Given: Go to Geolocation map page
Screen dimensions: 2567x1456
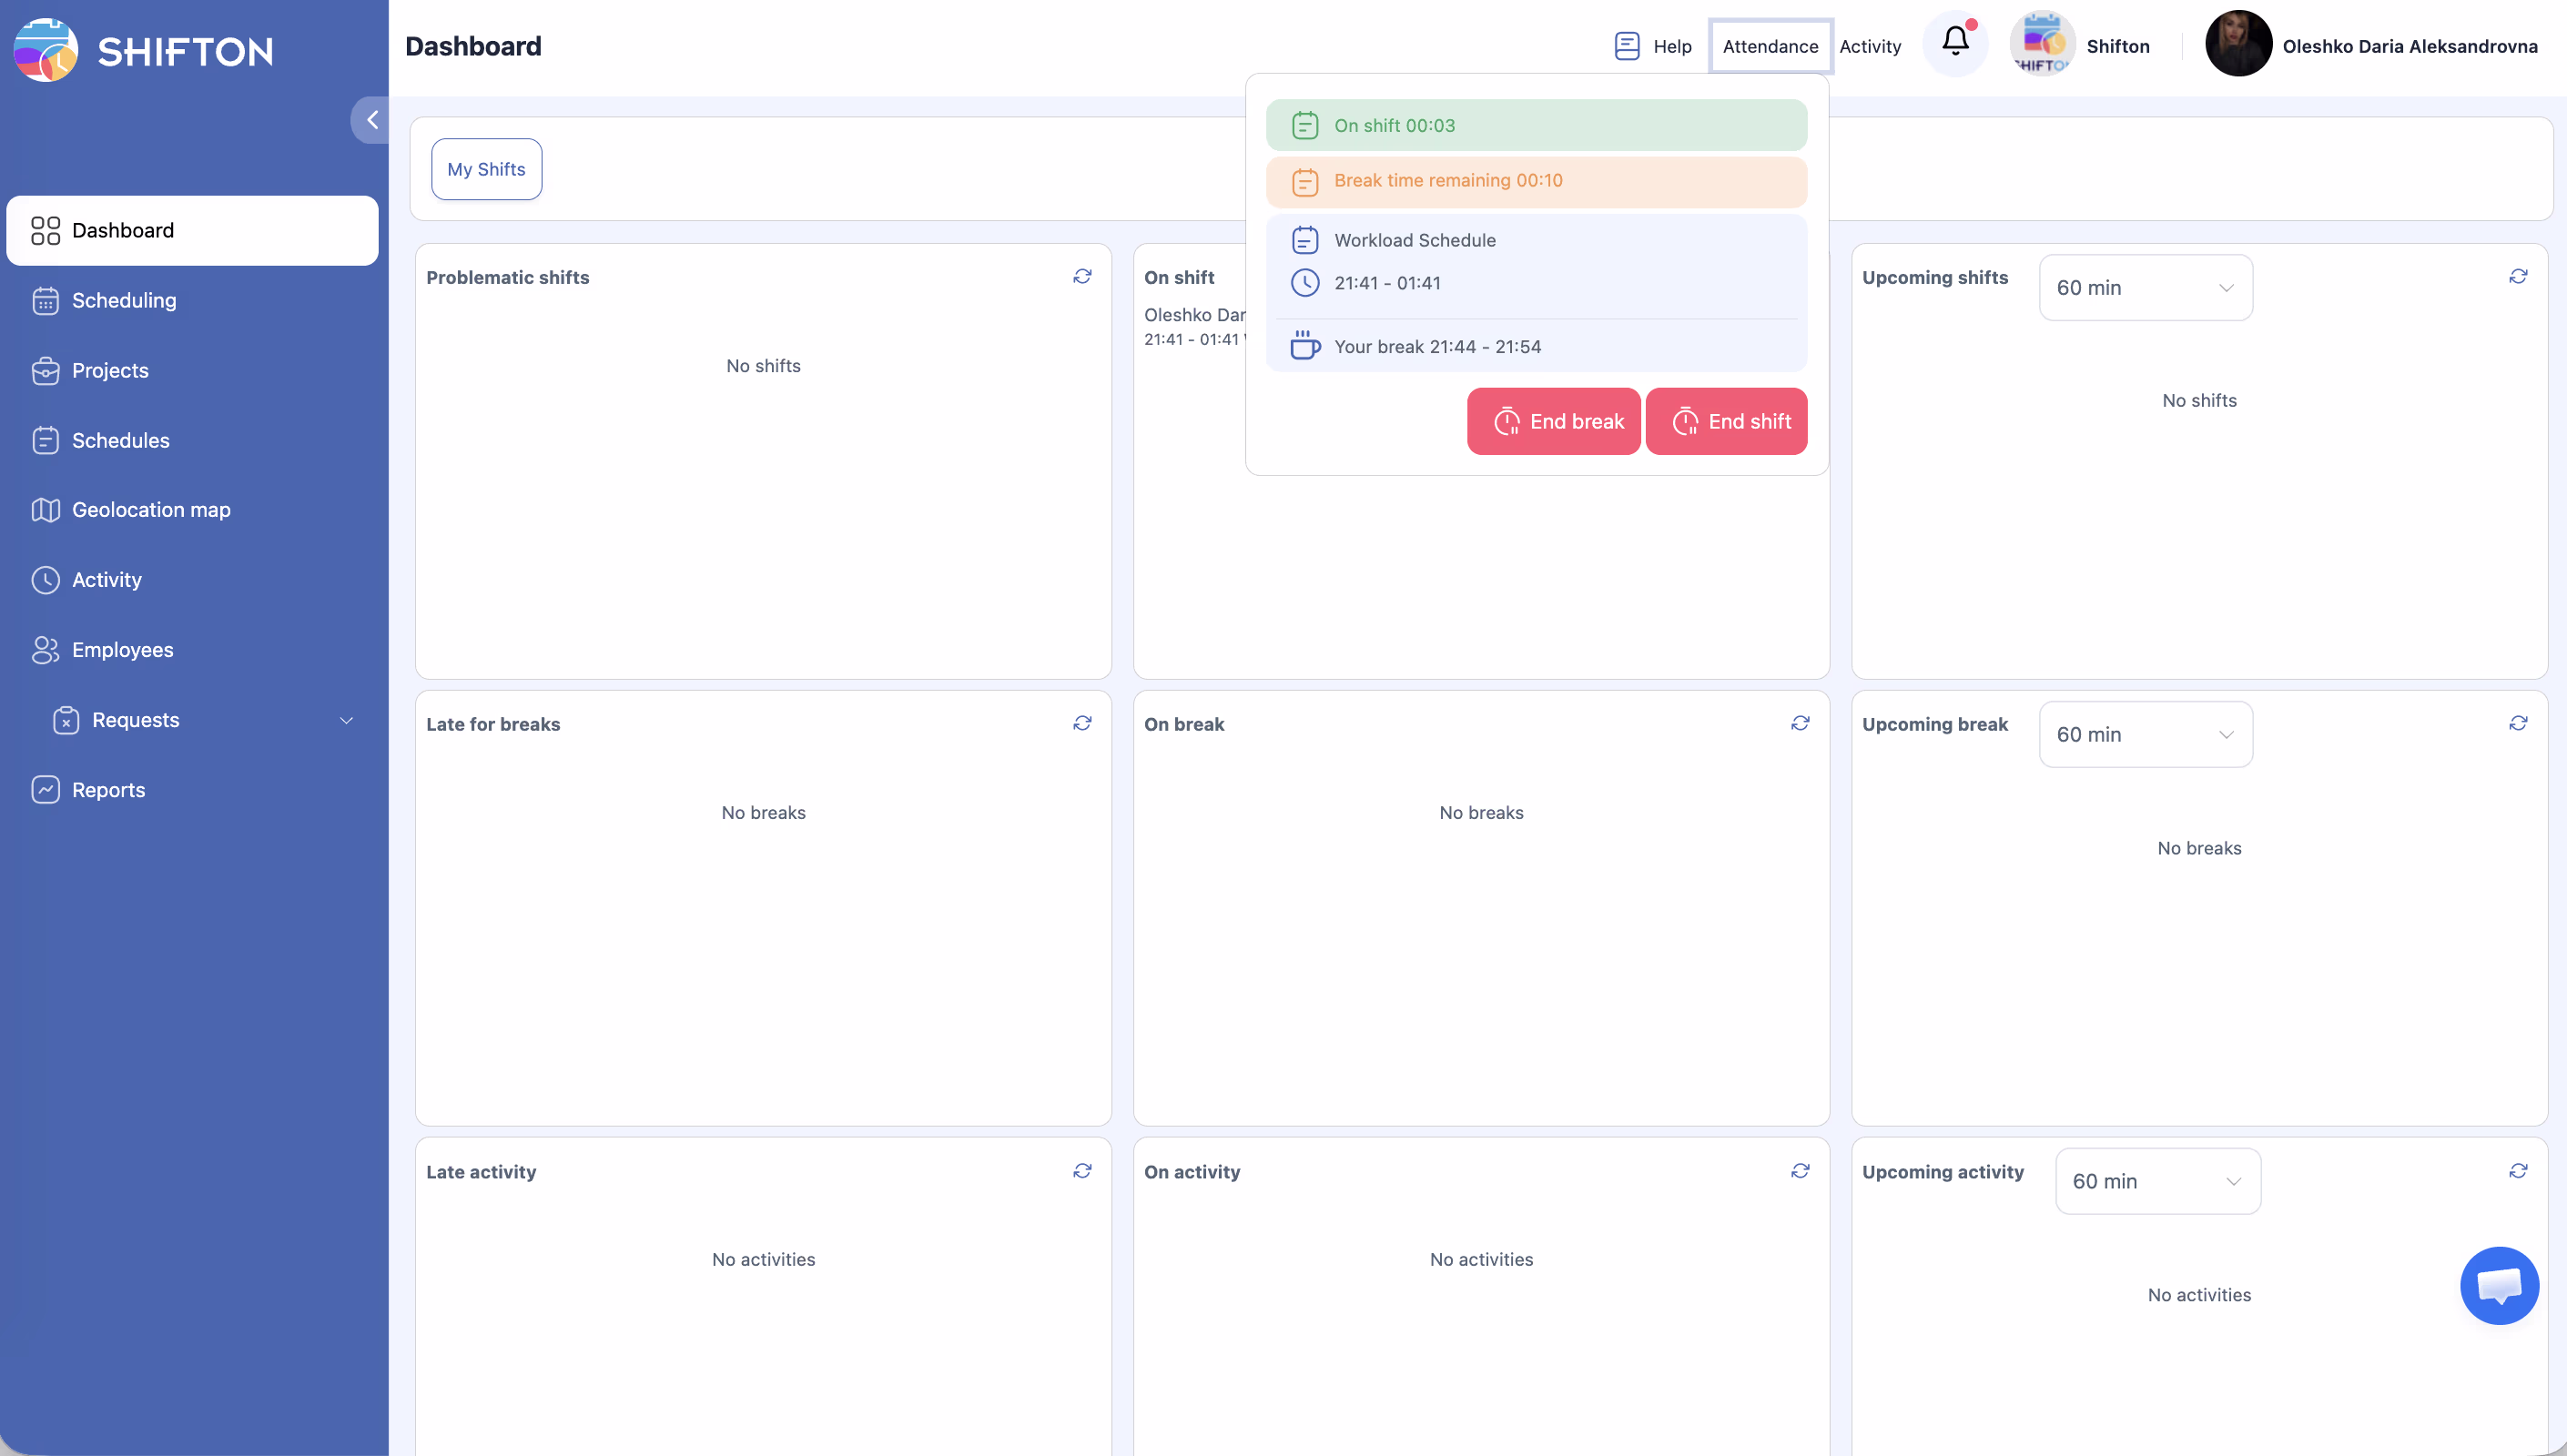Looking at the screenshot, I should coord(151,510).
